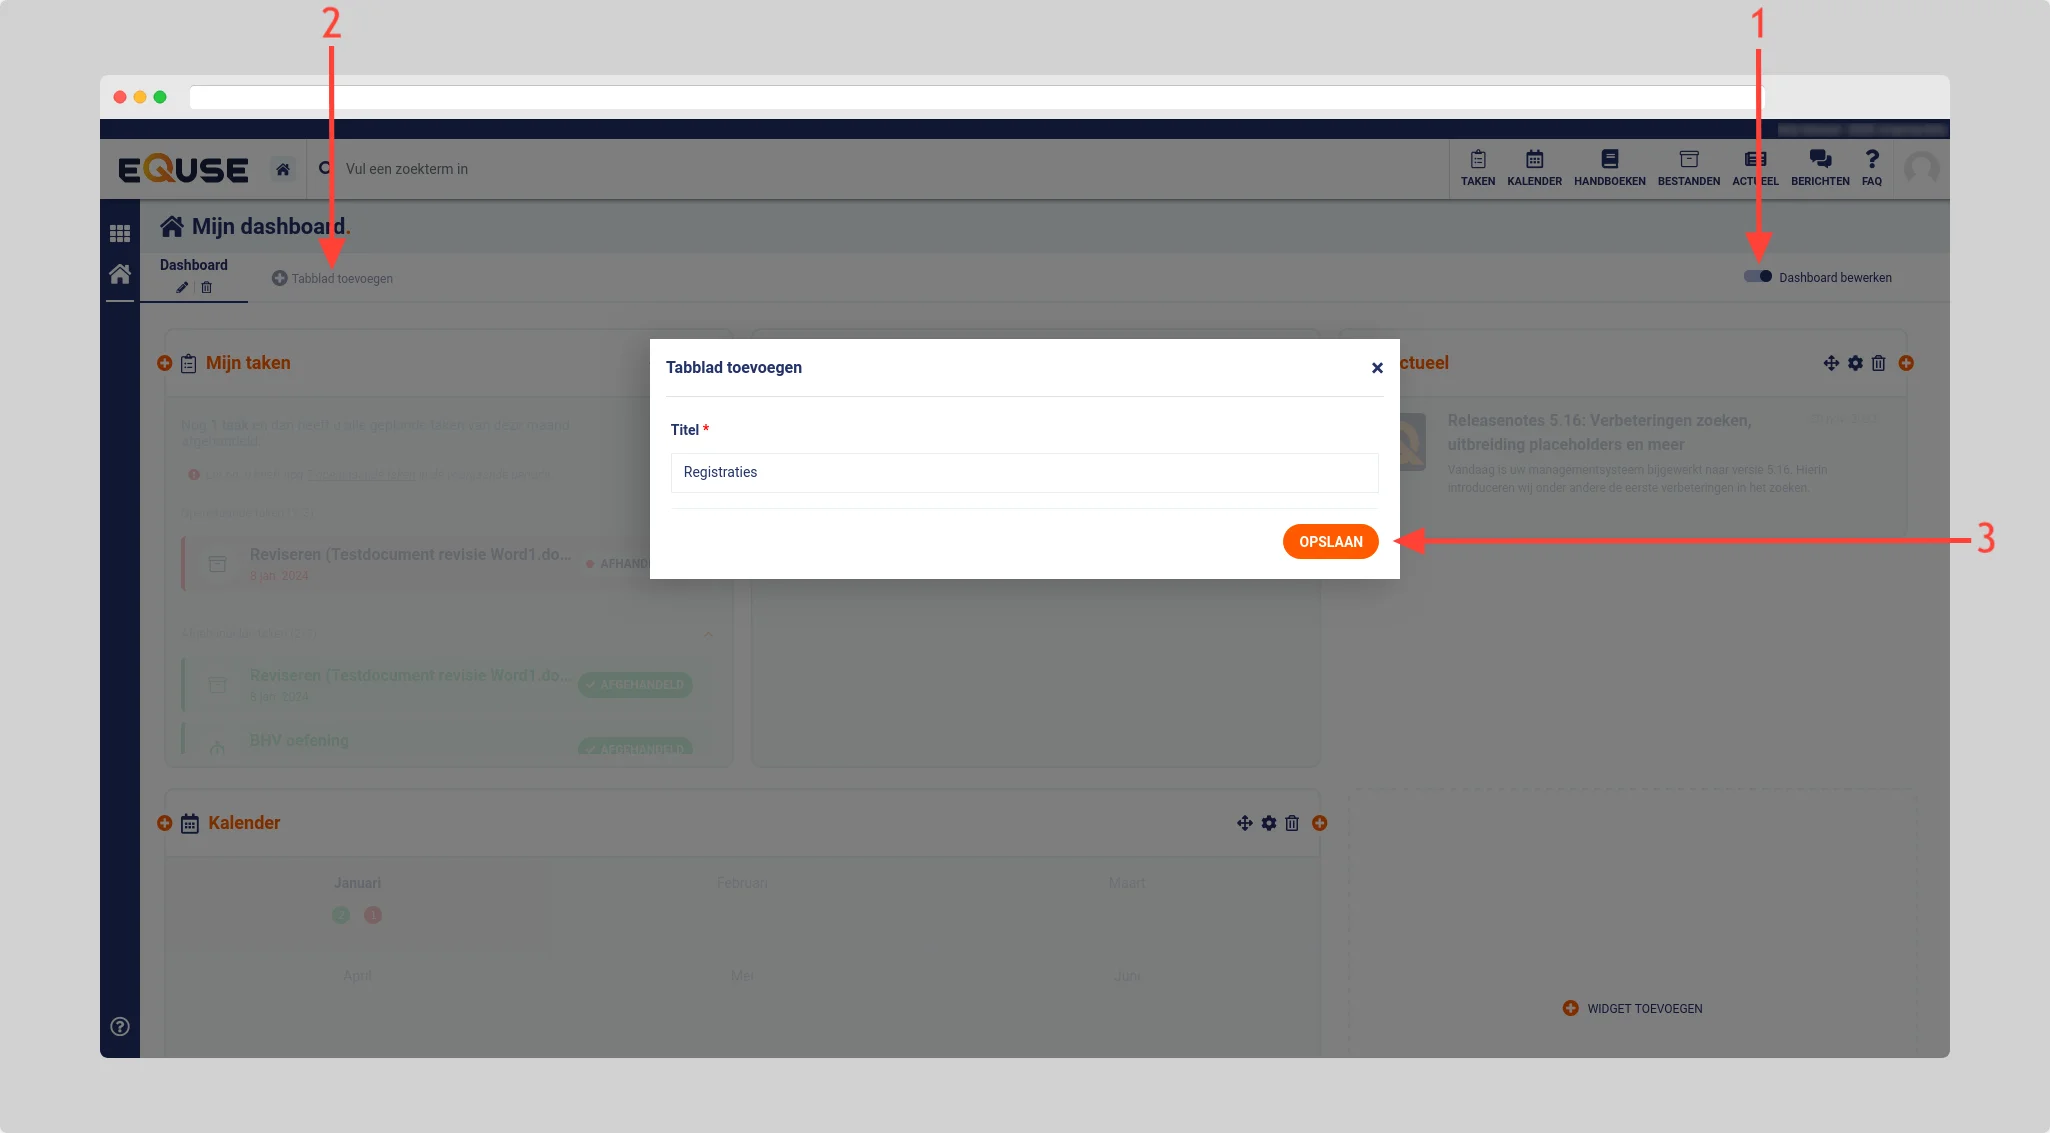Click move handle on Kalender widget
The height and width of the screenshot is (1133, 2050).
click(1245, 823)
